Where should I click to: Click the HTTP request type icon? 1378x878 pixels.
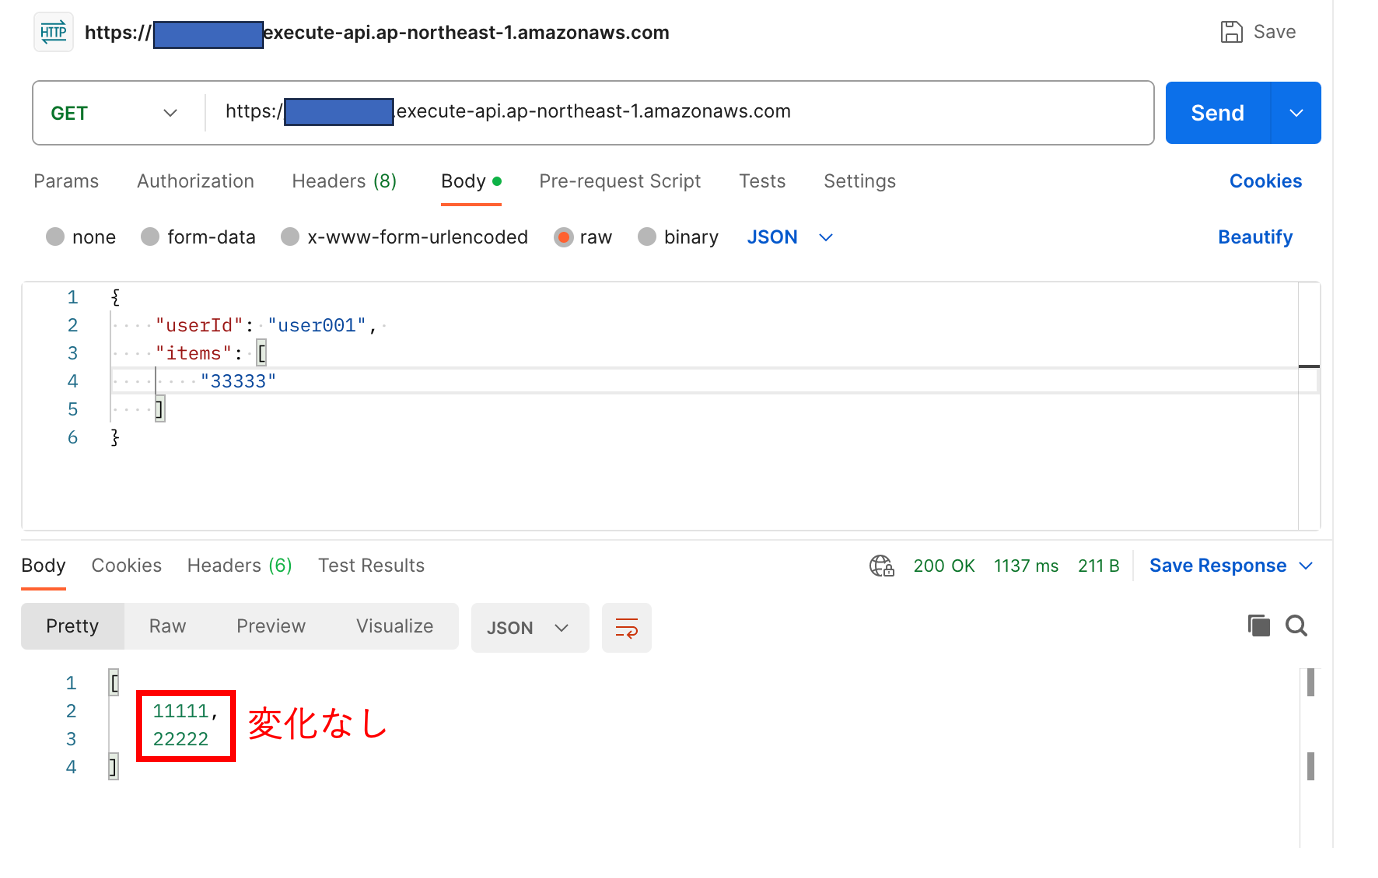click(53, 32)
